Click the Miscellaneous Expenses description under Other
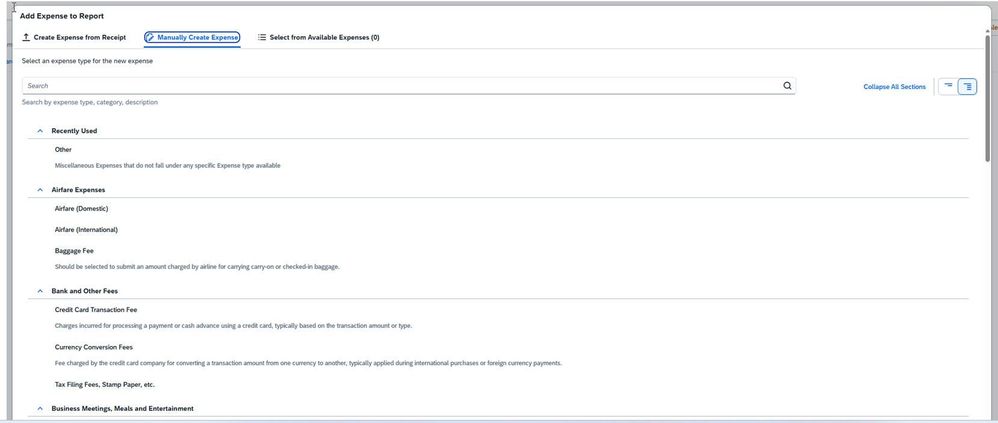Screen dimensions: 998x423 point(167,165)
